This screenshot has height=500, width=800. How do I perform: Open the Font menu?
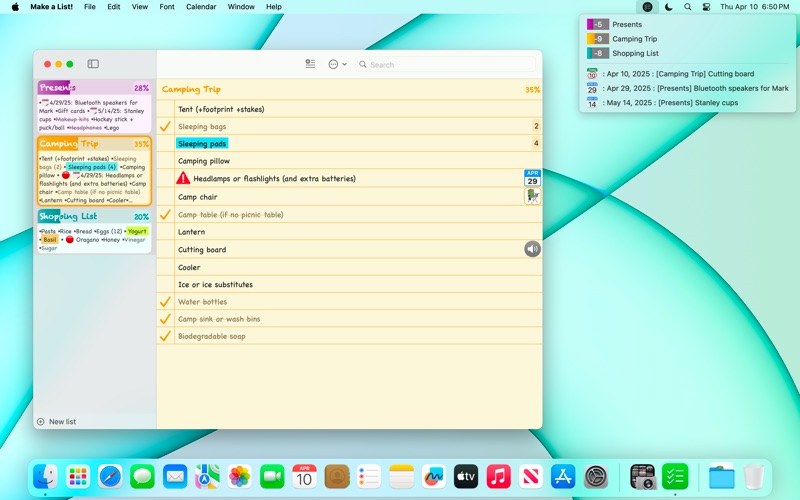167,7
